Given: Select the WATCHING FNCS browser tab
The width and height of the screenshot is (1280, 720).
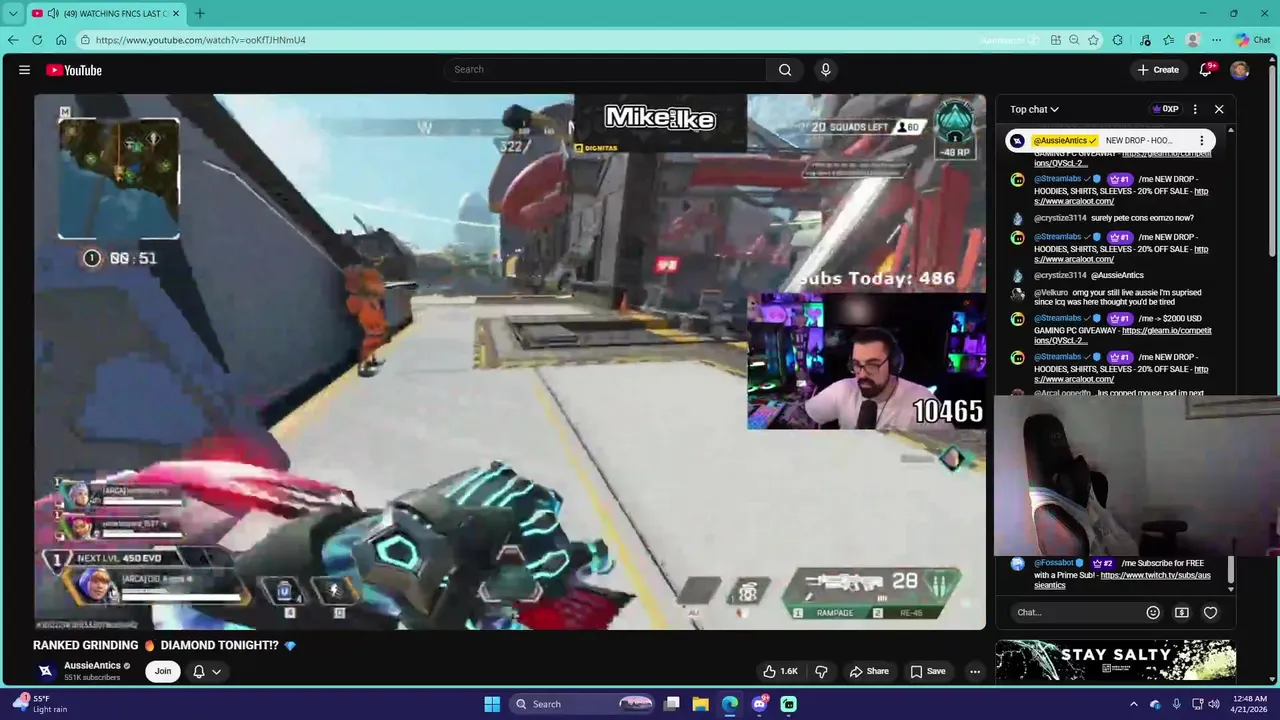Looking at the screenshot, I should (x=105, y=13).
